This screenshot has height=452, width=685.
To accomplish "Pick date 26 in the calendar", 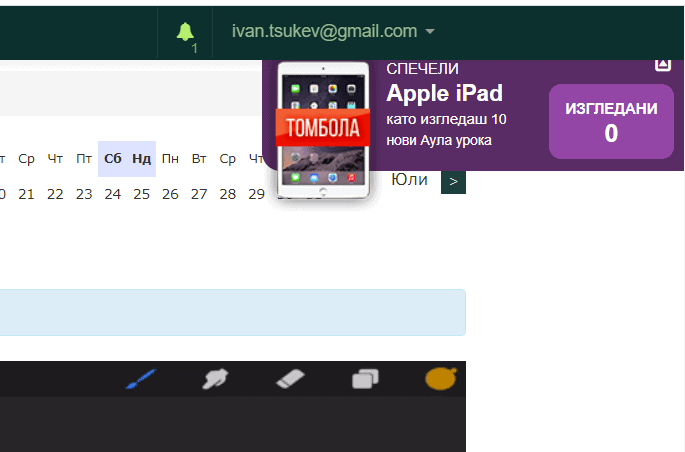I will point(170,194).
